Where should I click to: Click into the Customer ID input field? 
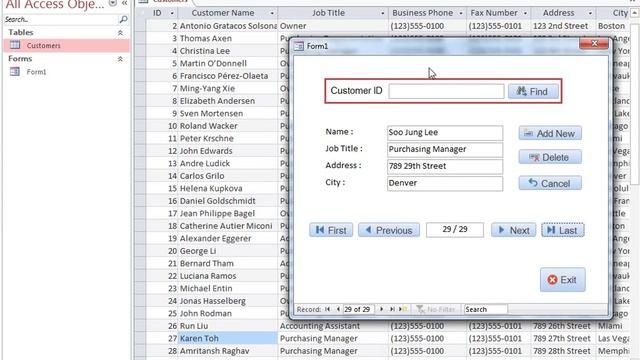click(x=446, y=91)
